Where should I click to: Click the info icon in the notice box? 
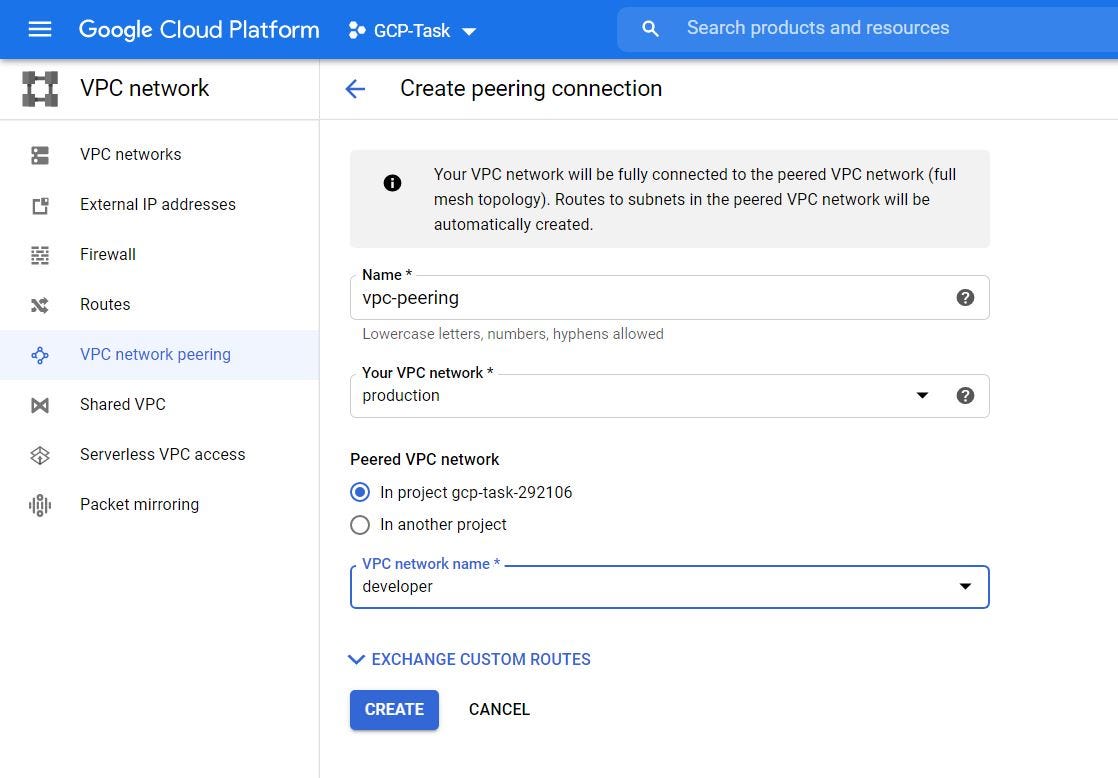click(392, 183)
